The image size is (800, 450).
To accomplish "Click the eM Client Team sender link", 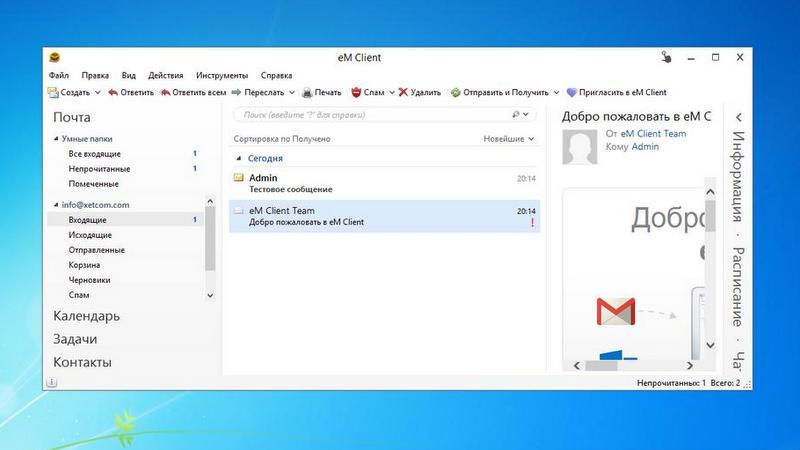I will (x=653, y=134).
